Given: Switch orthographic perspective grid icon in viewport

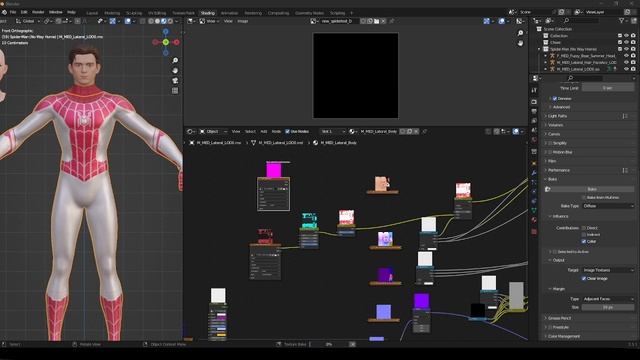Looking at the screenshot, I should 175,91.
